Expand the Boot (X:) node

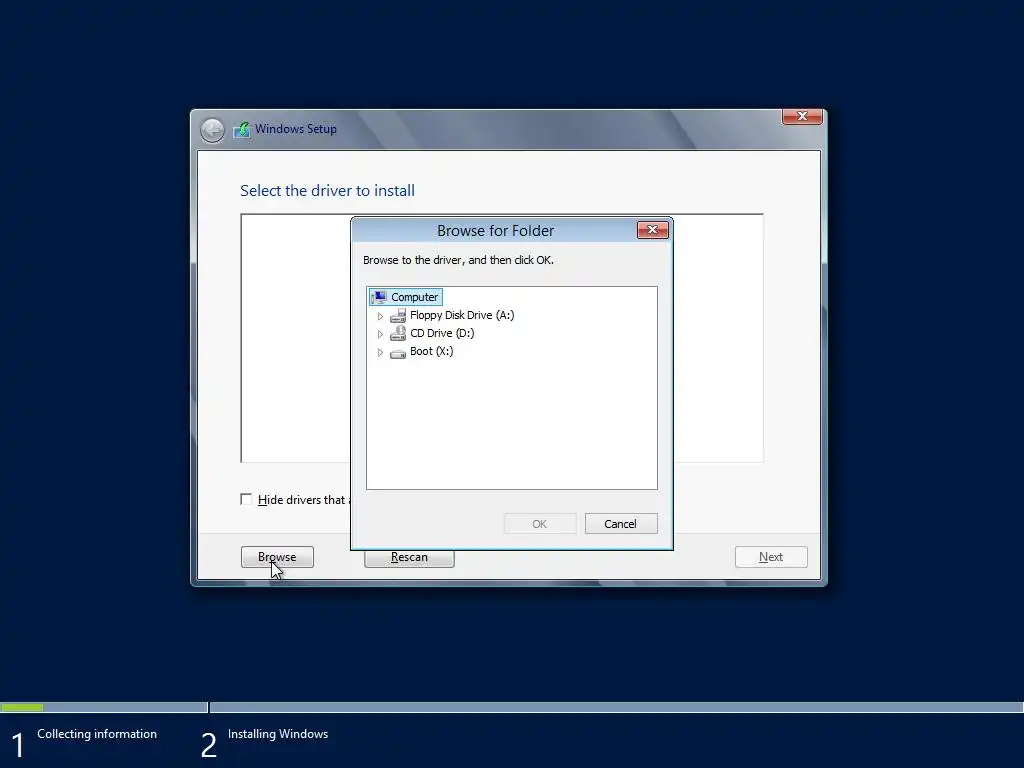click(x=380, y=353)
